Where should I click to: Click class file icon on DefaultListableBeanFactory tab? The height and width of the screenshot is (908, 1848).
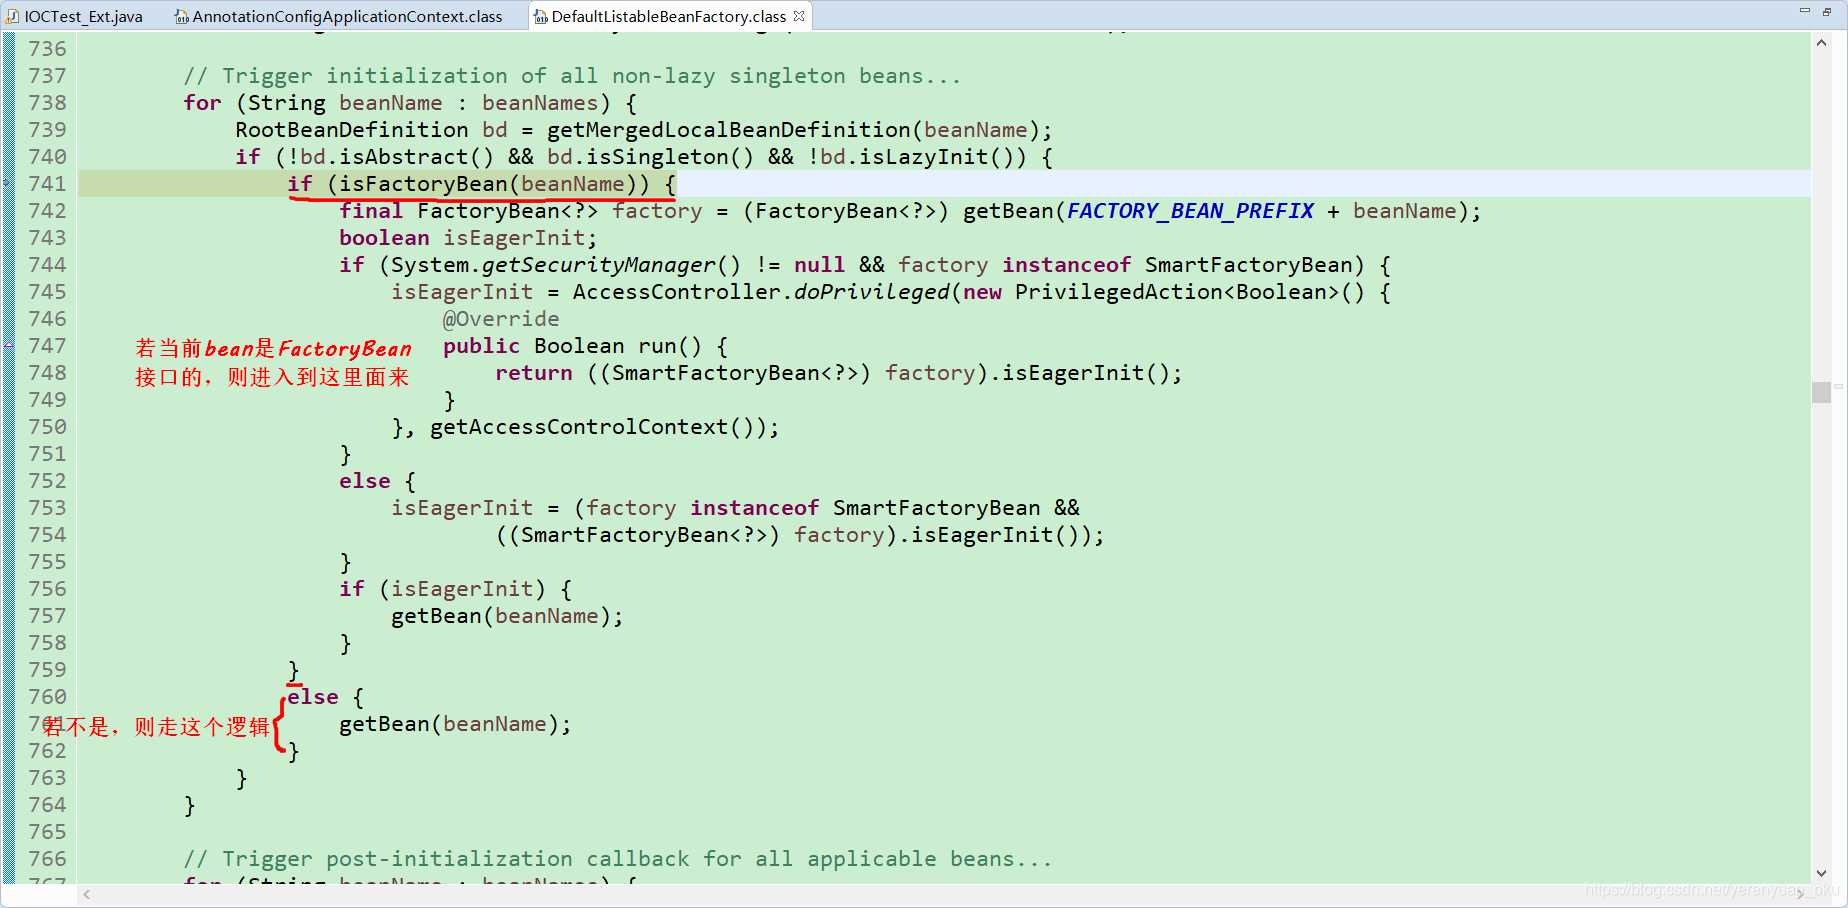pos(541,16)
